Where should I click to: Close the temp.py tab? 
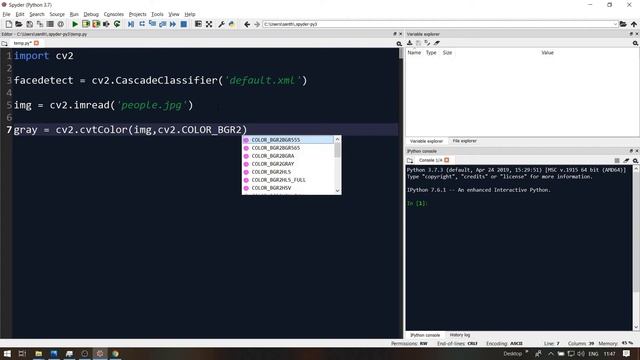click(36, 43)
